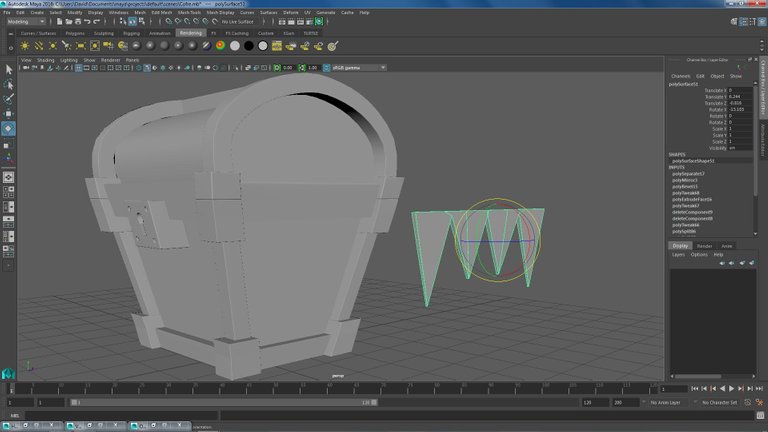Open the Channels menu in Channel Box
This screenshot has width=768, height=432.
[x=680, y=76]
